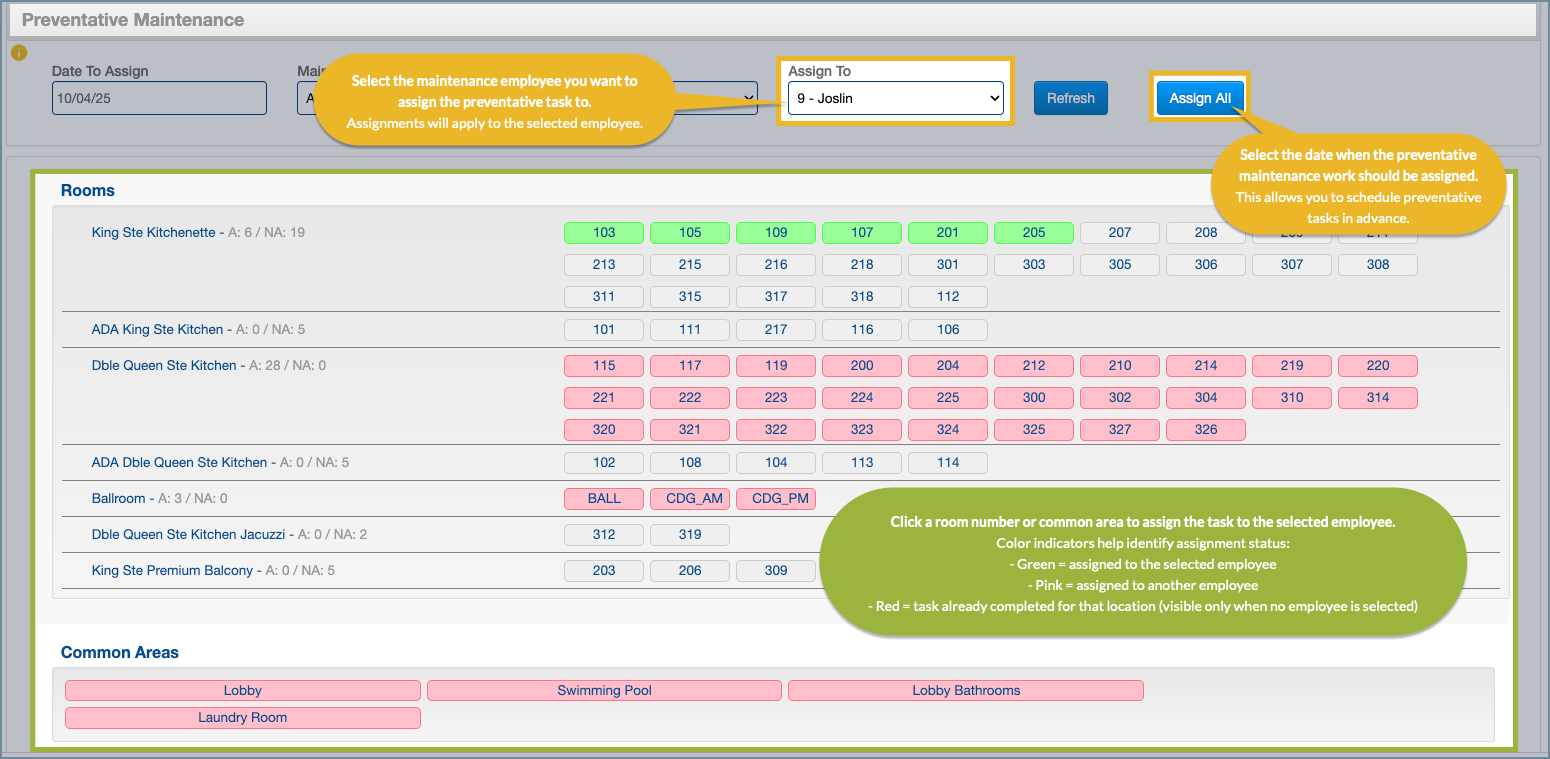The width and height of the screenshot is (1550, 759).
Task: Select the BALL ballroom tile
Action: point(604,499)
